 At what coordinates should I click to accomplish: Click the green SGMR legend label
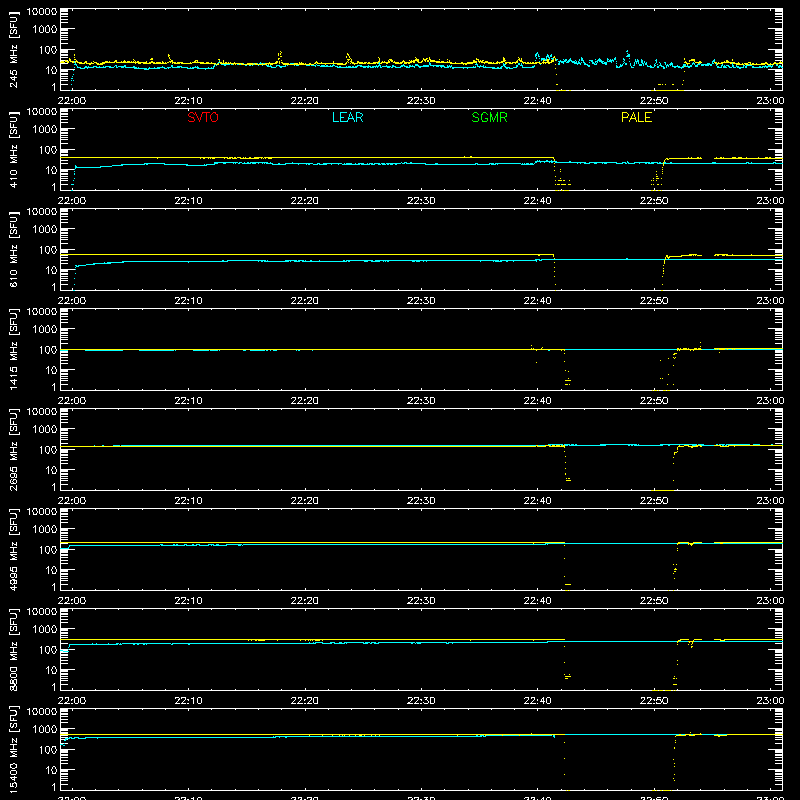[x=489, y=117]
